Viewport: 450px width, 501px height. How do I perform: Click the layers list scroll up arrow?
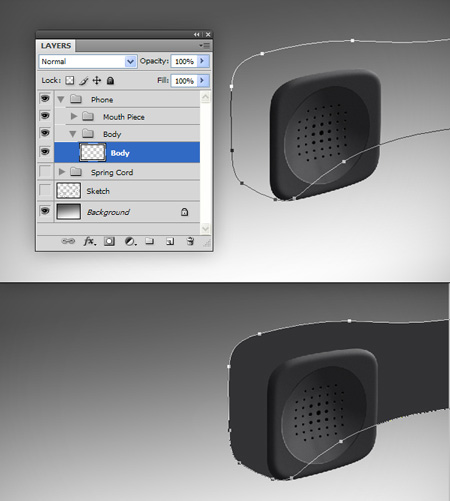click(x=205, y=97)
